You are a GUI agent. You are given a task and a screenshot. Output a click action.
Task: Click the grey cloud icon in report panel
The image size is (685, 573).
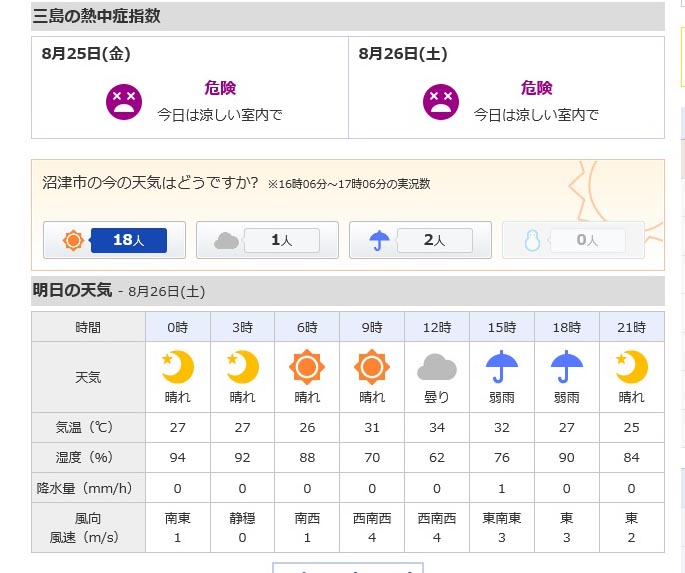(226, 241)
